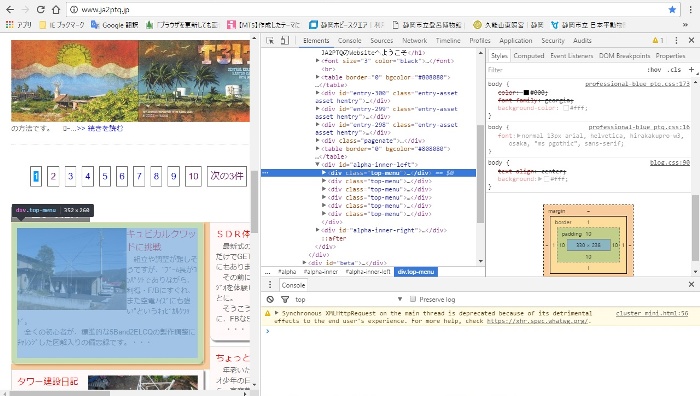Click the styles Filter input field
700x396 pixels.
click(565, 70)
